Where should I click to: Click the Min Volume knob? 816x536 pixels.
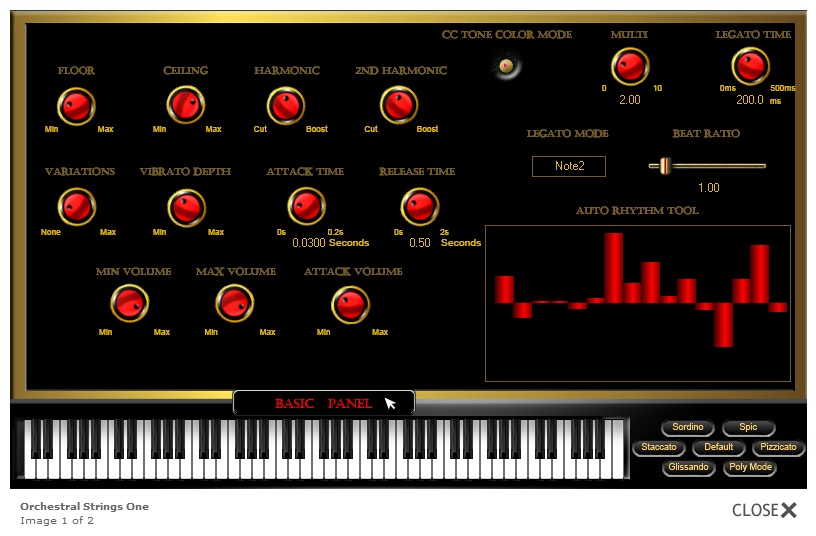point(130,304)
